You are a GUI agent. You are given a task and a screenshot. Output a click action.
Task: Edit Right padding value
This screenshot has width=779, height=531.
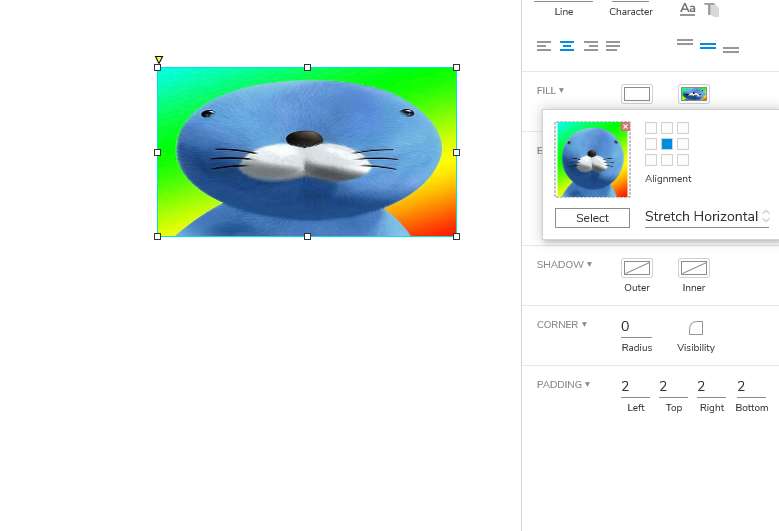(x=711, y=387)
